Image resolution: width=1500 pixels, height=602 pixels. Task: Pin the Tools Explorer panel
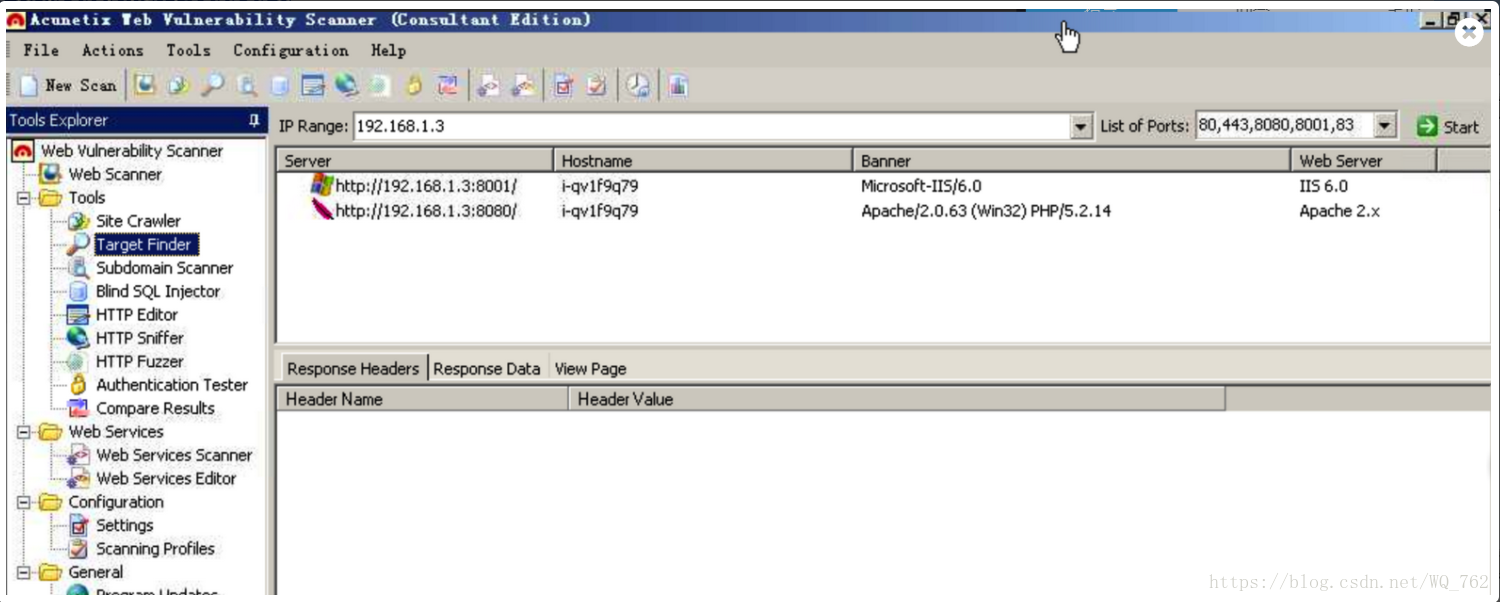point(254,120)
